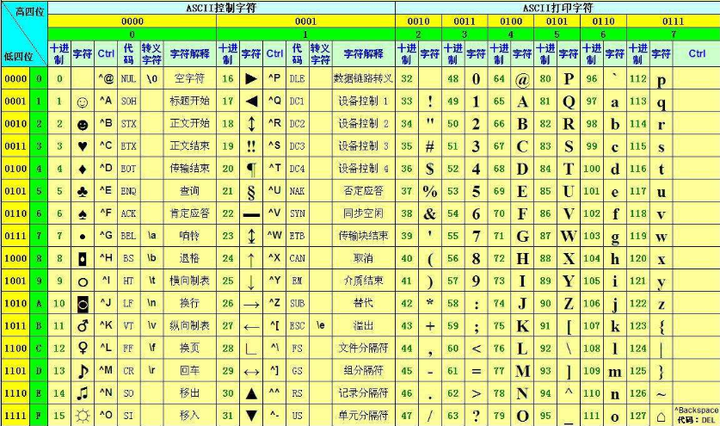This screenshot has height=426, width=720.
Task: Click the section sign symbol beside ^U
Action: pos(251,192)
